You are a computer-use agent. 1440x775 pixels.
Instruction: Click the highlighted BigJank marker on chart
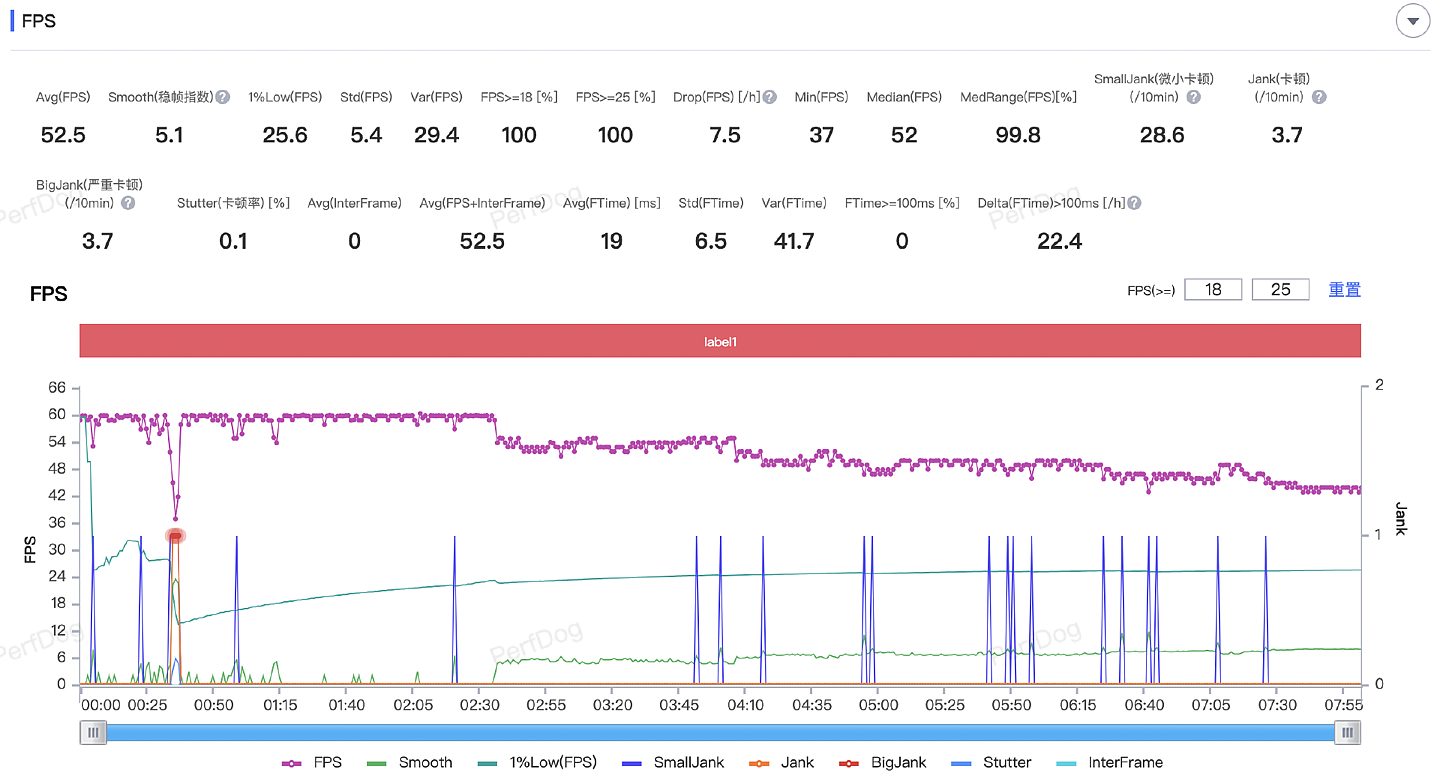coord(176,536)
